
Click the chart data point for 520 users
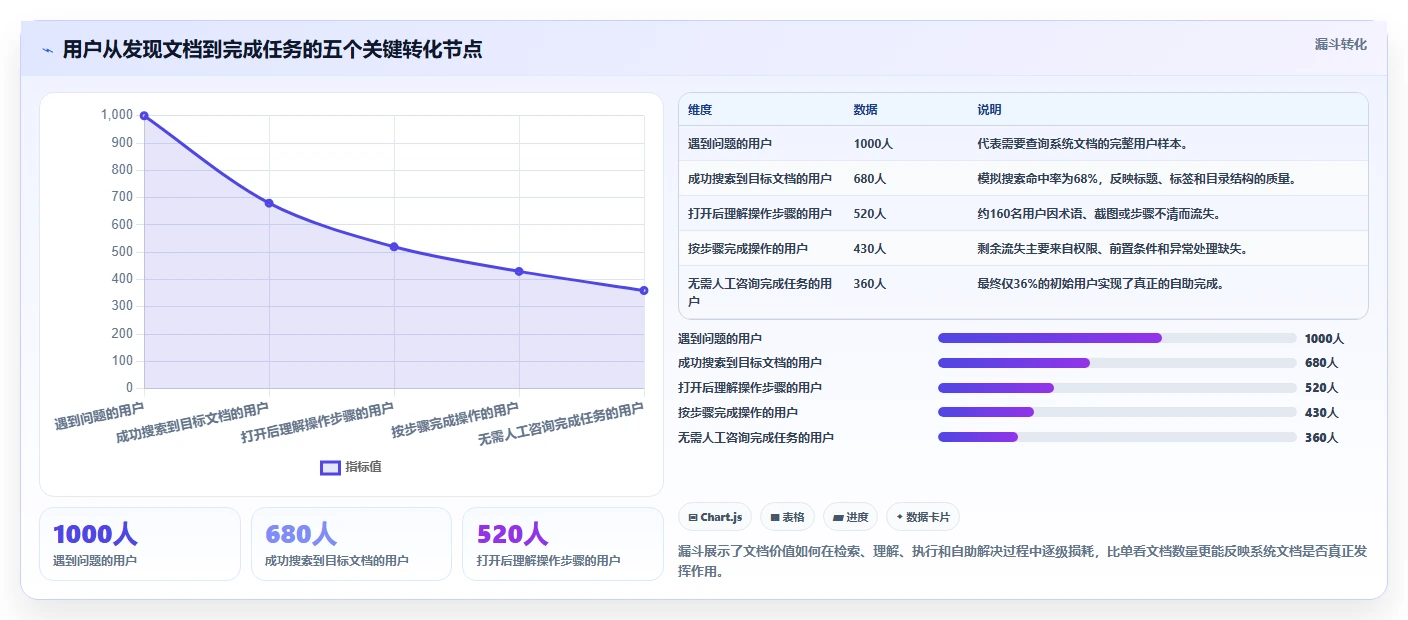pyautogui.click(x=394, y=247)
